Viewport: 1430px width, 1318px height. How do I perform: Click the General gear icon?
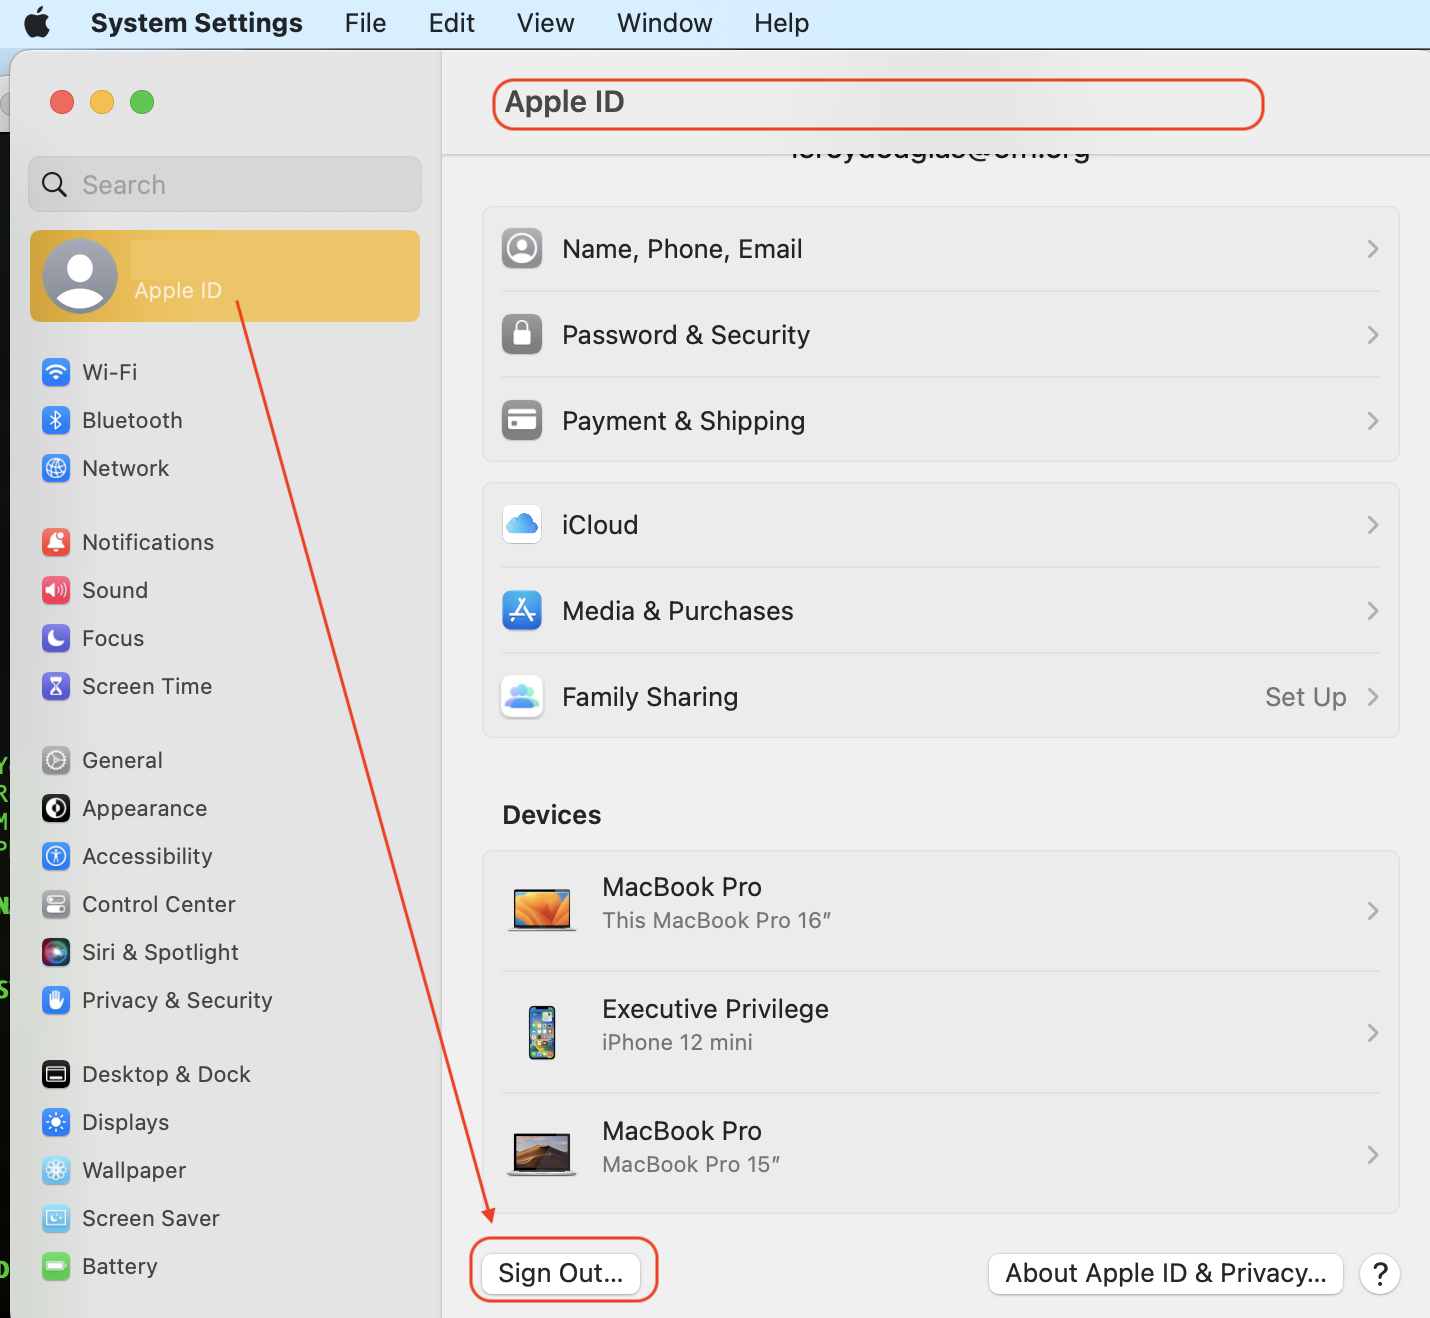point(56,760)
